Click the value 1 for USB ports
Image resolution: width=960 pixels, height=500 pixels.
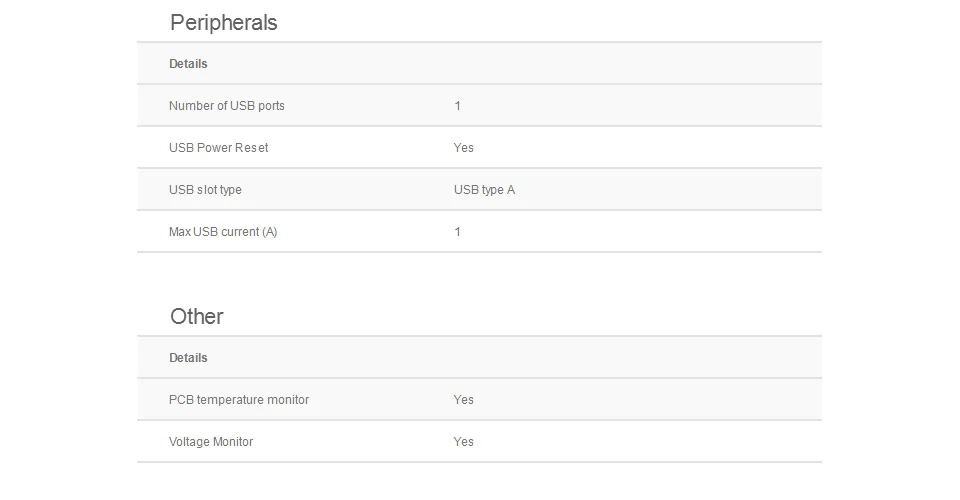(457, 106)
